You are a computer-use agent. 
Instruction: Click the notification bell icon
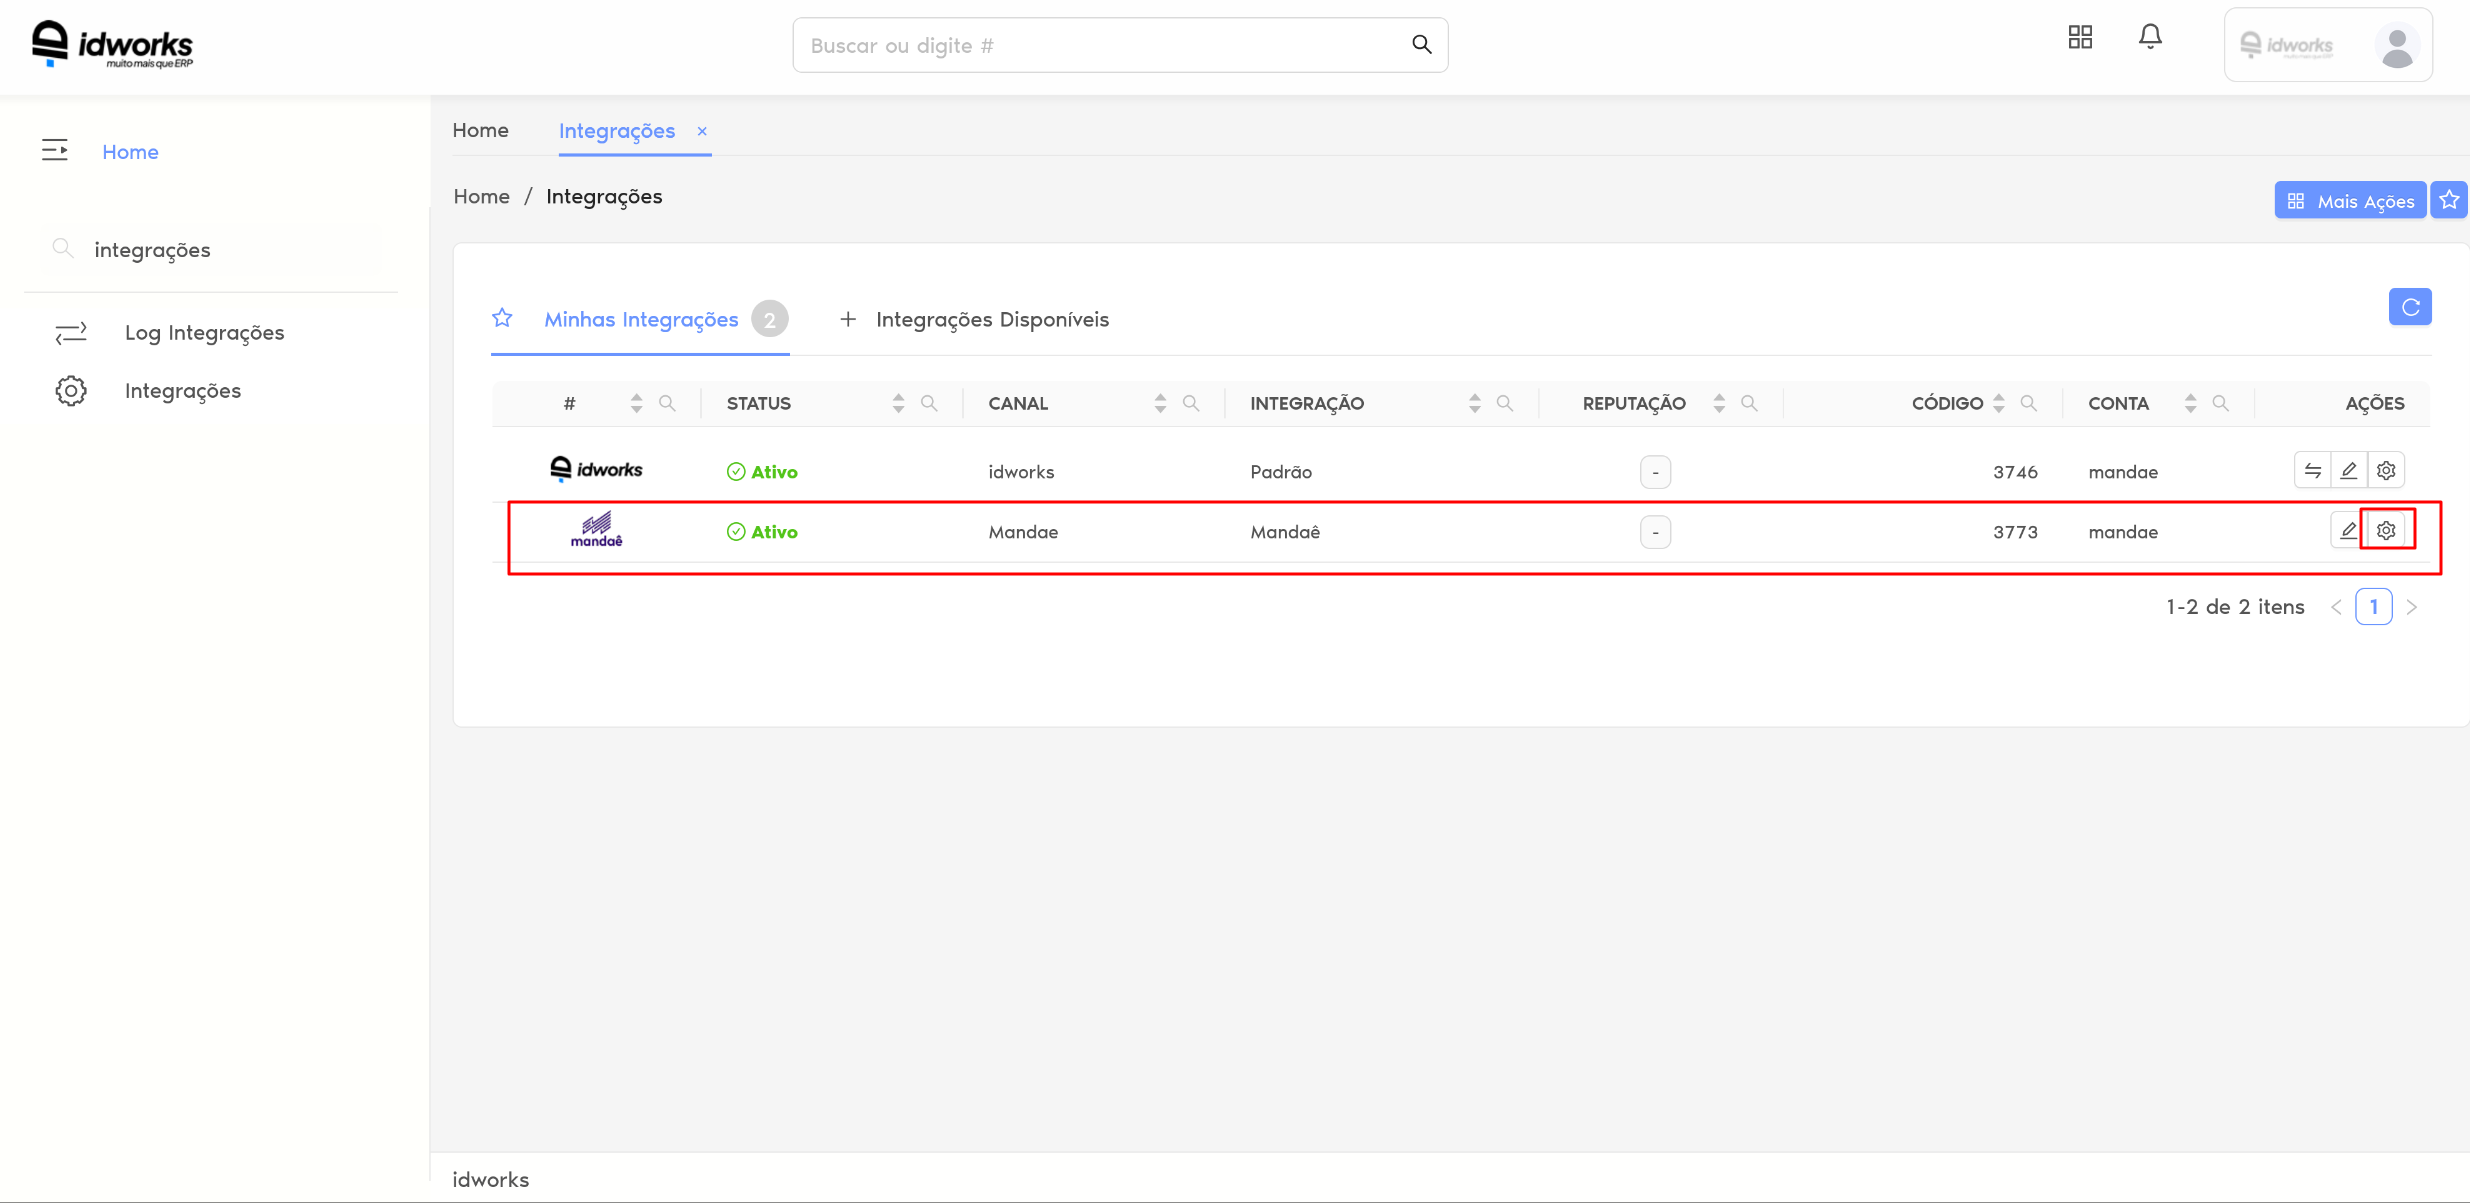click(x=2149, y=36)
